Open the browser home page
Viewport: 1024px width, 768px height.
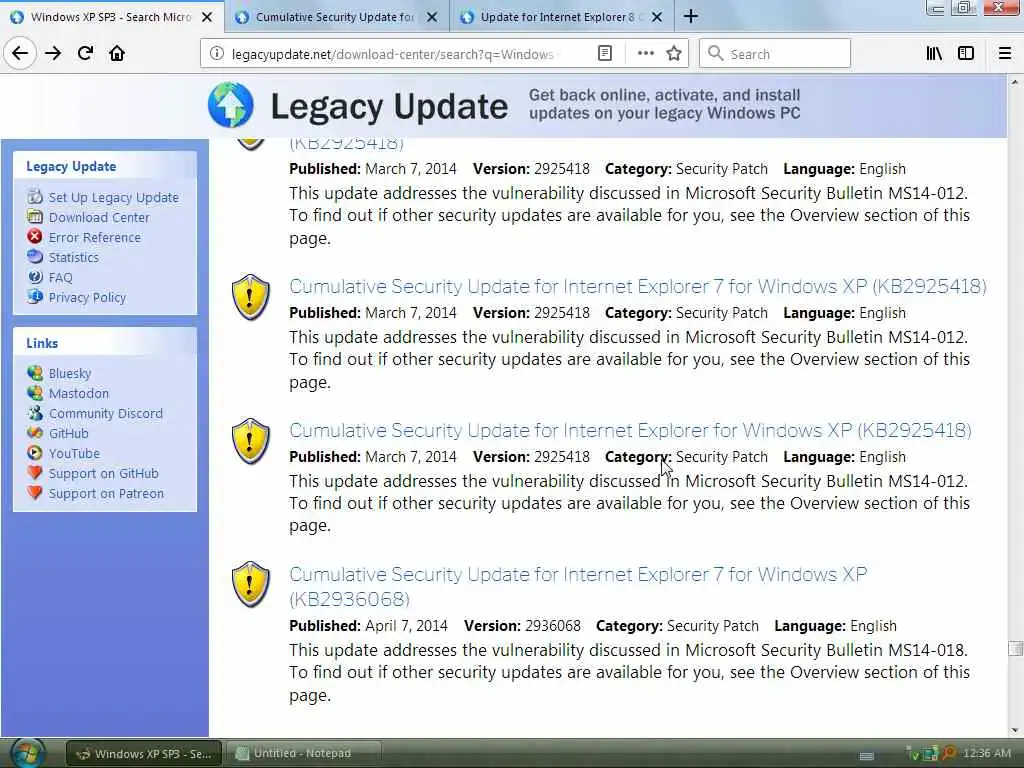(117, 54)
